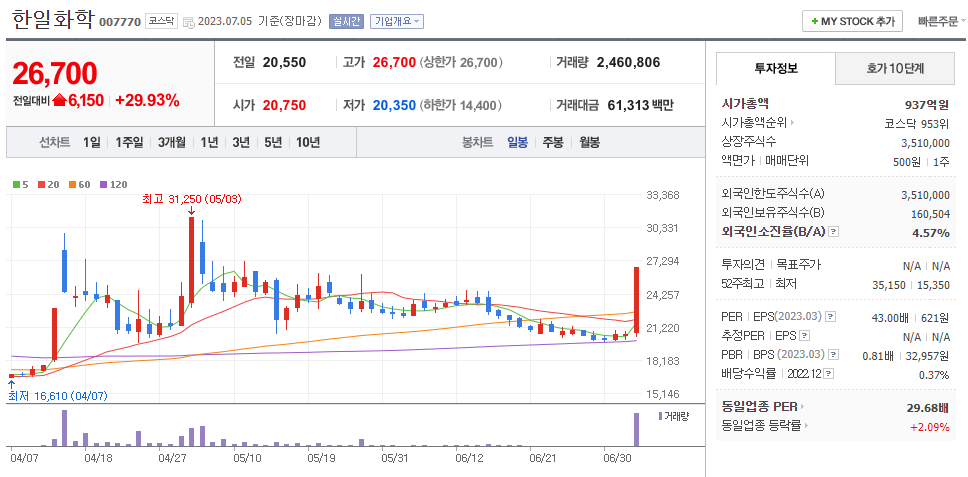Click the tall latest volume bar
968x477 pixels.
coord(636,429)
